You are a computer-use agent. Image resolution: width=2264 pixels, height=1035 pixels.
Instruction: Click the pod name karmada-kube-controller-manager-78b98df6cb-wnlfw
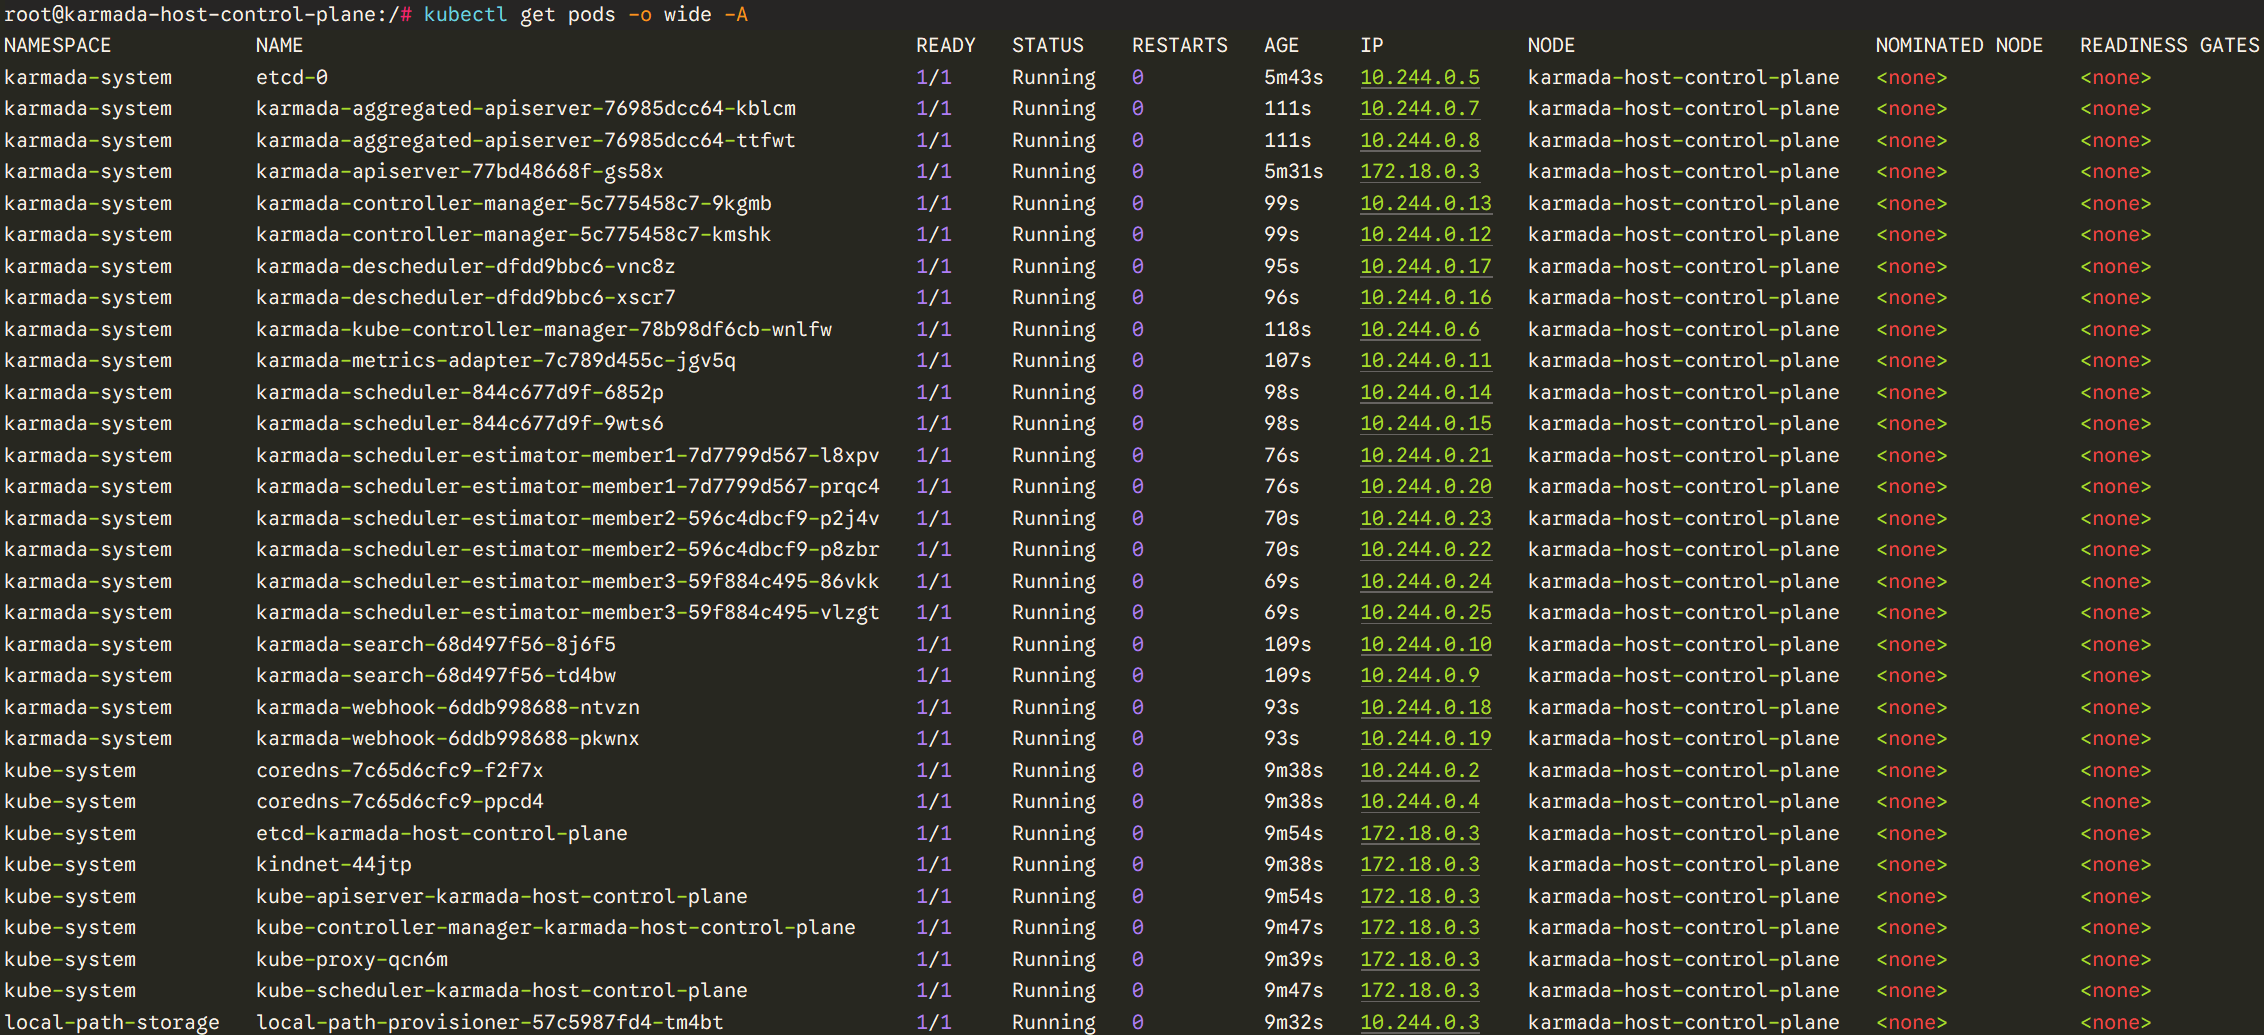point(543,329)
